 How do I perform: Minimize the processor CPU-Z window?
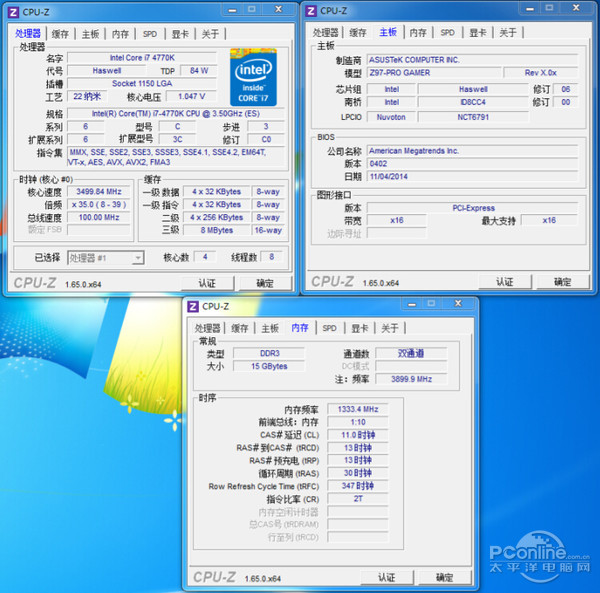(233, 10)
